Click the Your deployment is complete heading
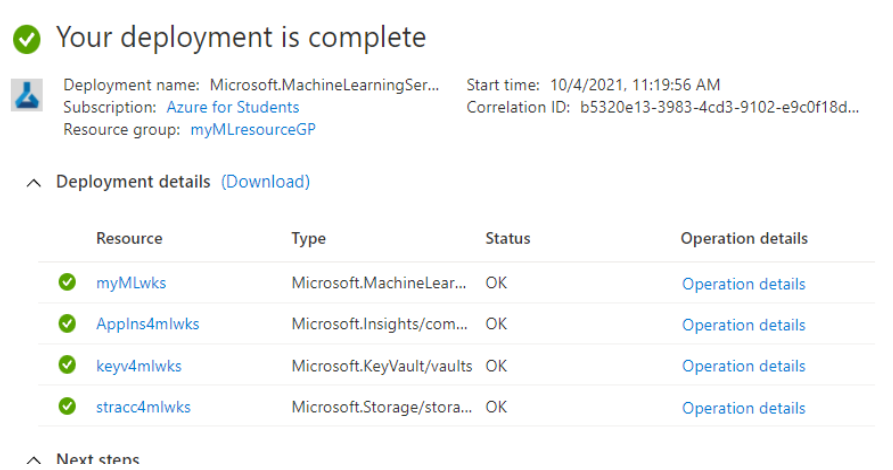 [241, 38]
